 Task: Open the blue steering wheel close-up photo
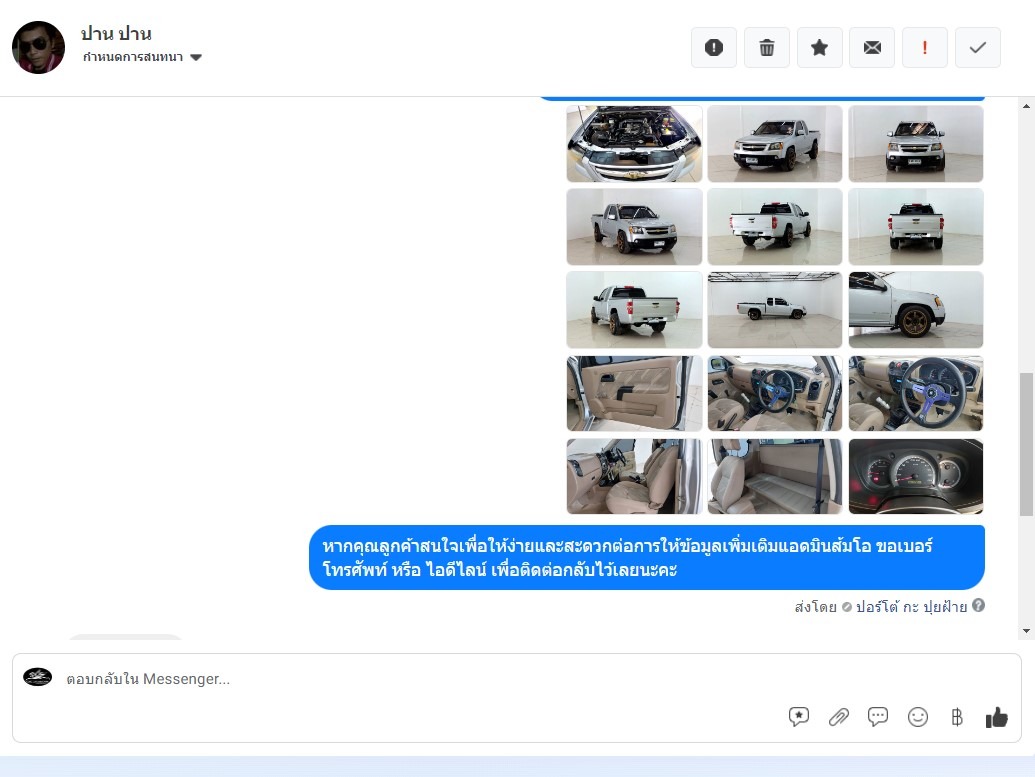pos(916,393)
